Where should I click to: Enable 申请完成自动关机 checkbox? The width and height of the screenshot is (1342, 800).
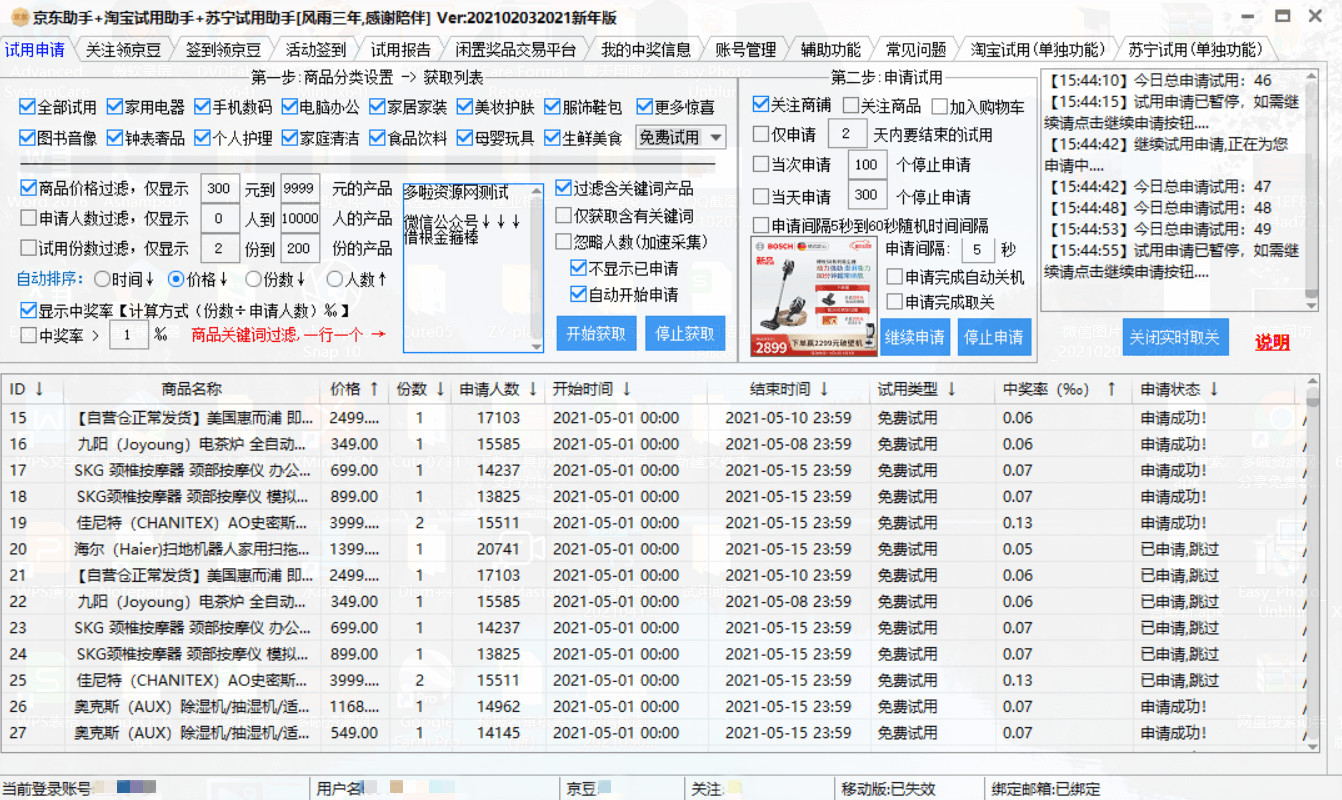pyautogui.click(x=895, y=277)
